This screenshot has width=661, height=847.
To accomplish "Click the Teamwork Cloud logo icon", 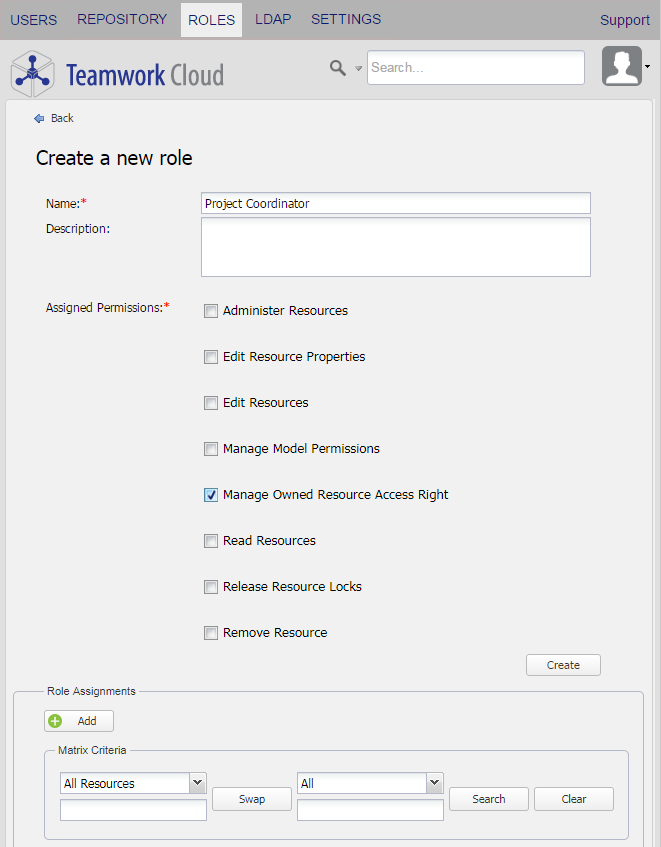I will click(x=32, y=74).
